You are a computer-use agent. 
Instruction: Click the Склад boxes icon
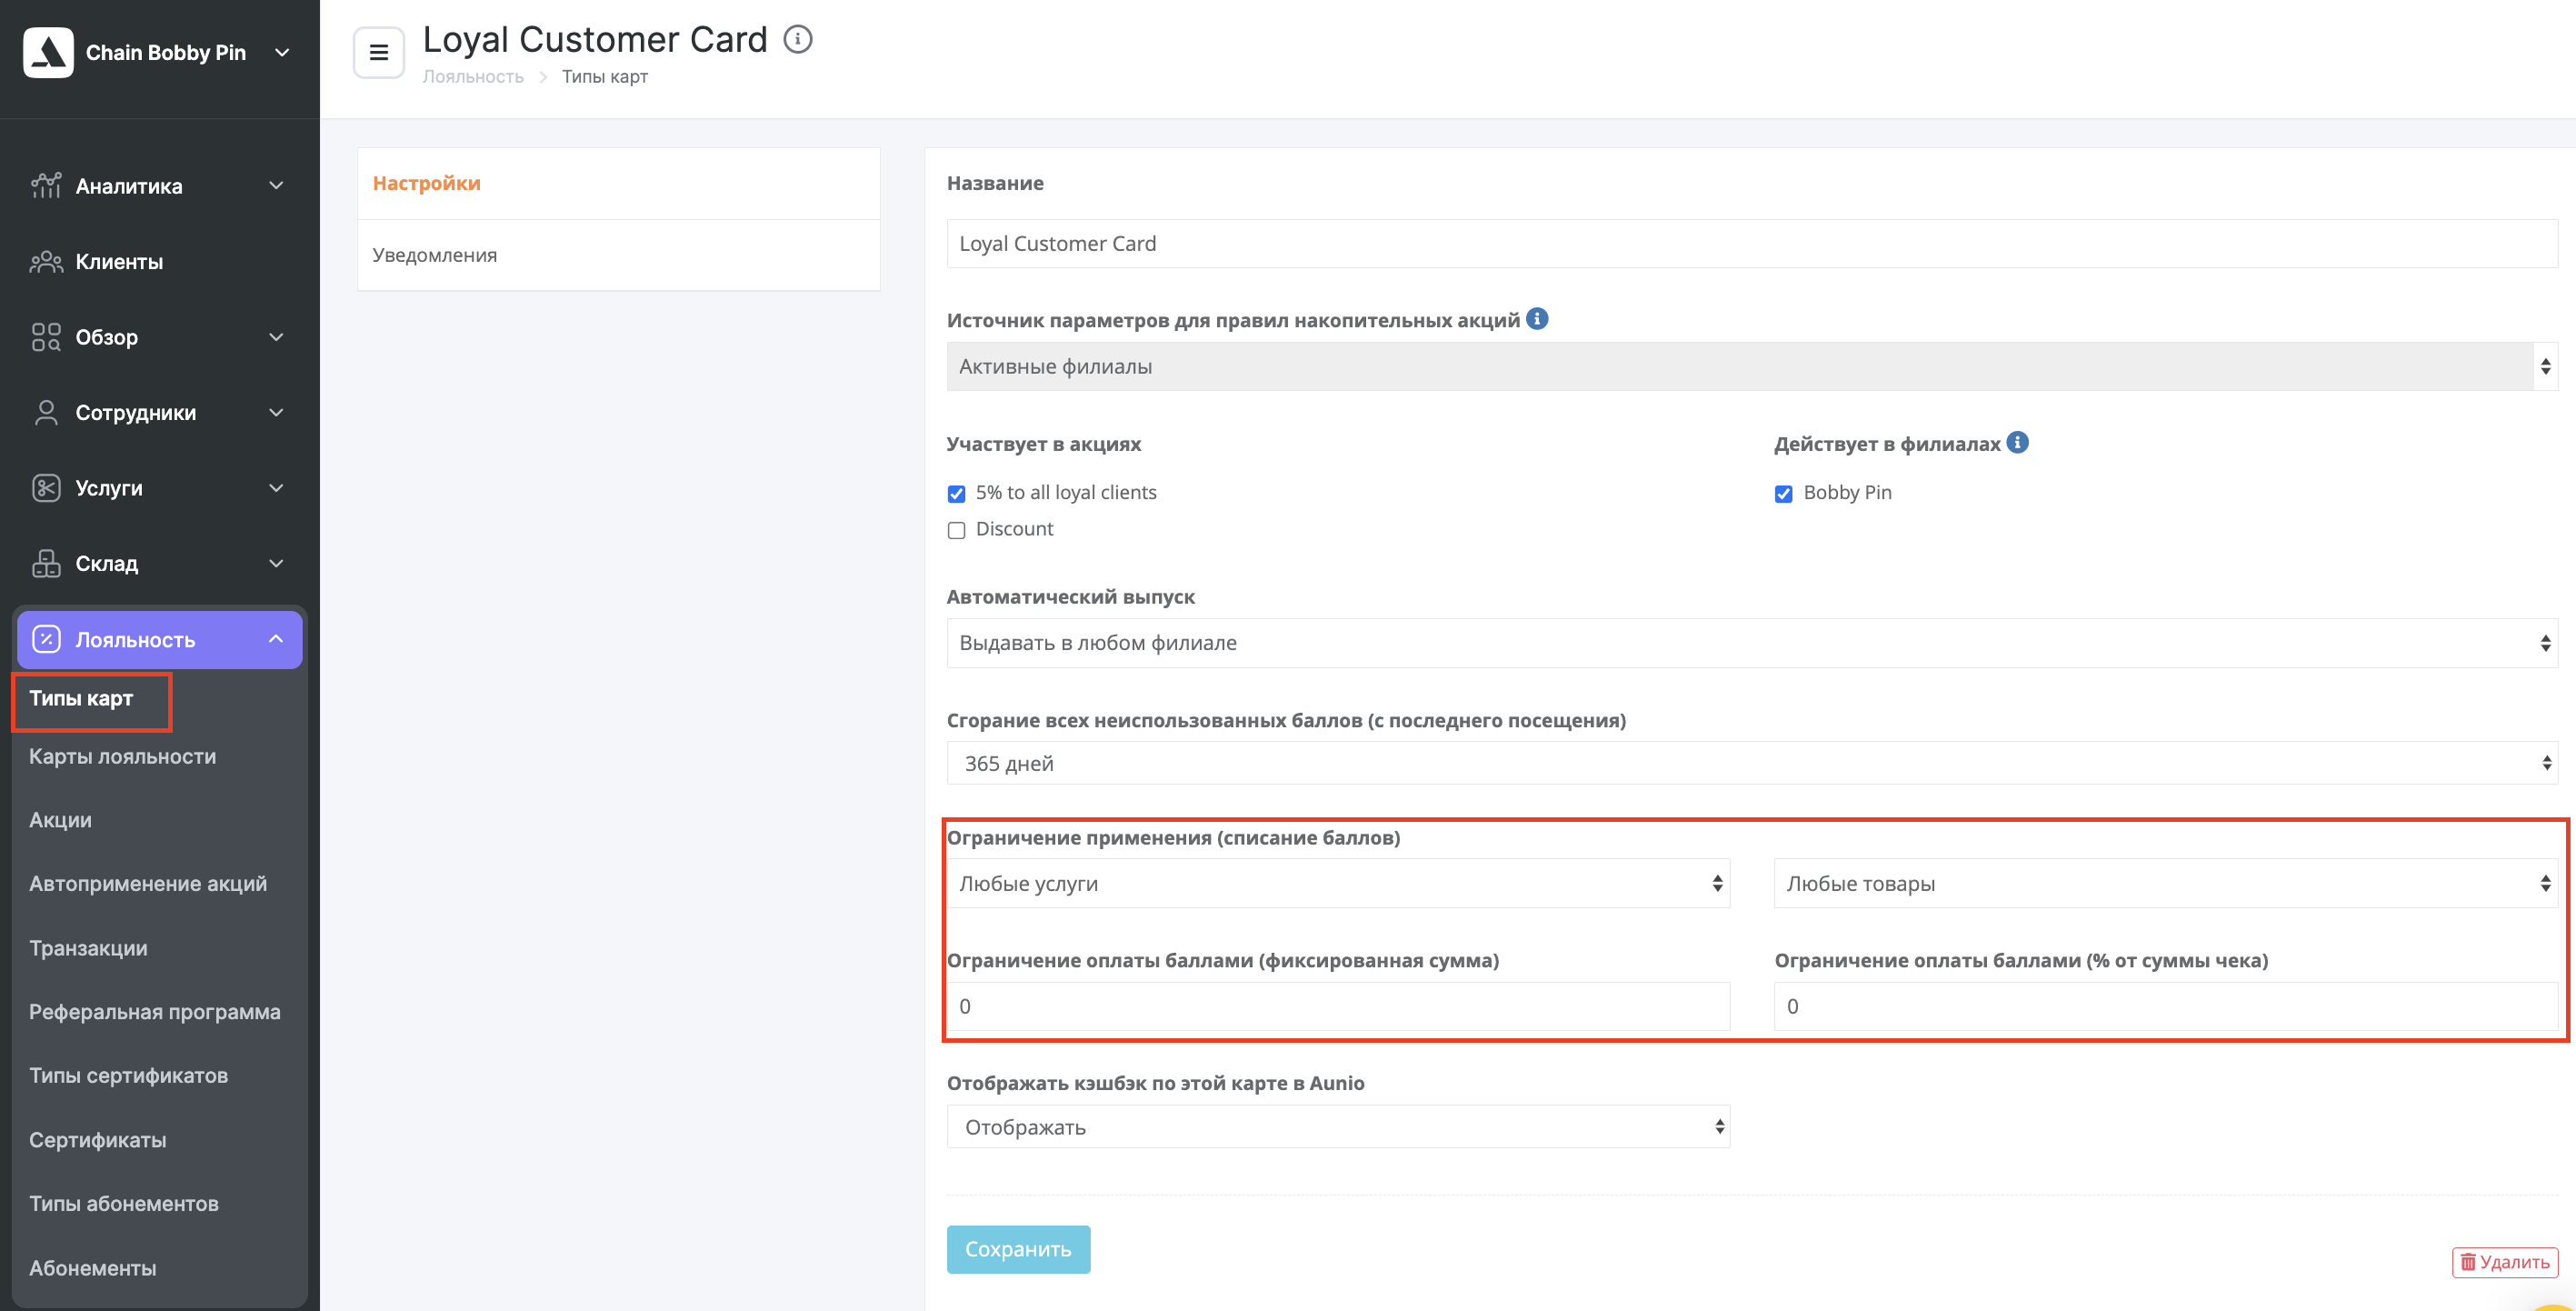[46, 564]
